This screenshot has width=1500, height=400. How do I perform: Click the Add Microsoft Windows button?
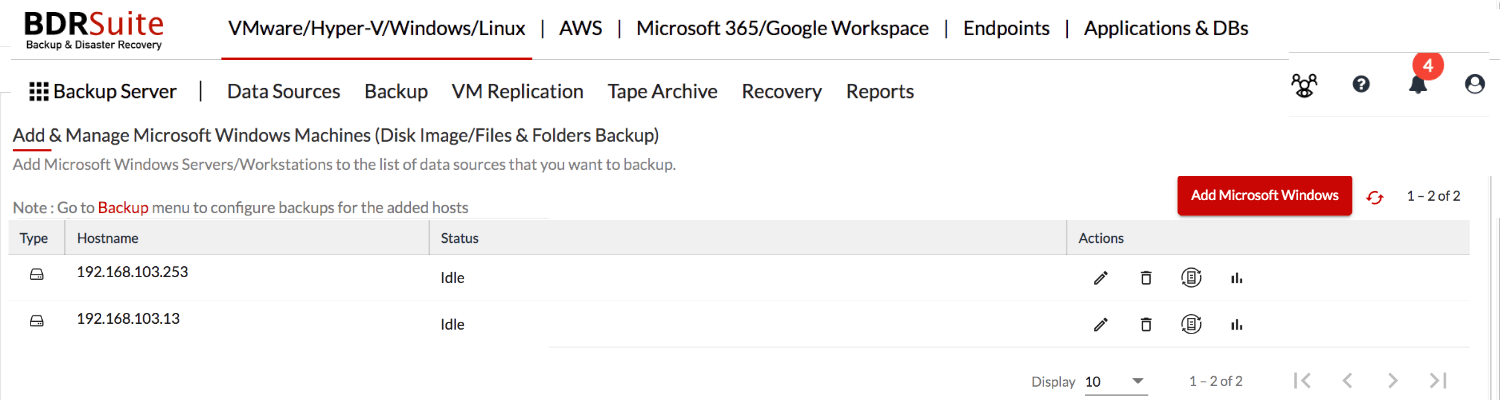1265,195
